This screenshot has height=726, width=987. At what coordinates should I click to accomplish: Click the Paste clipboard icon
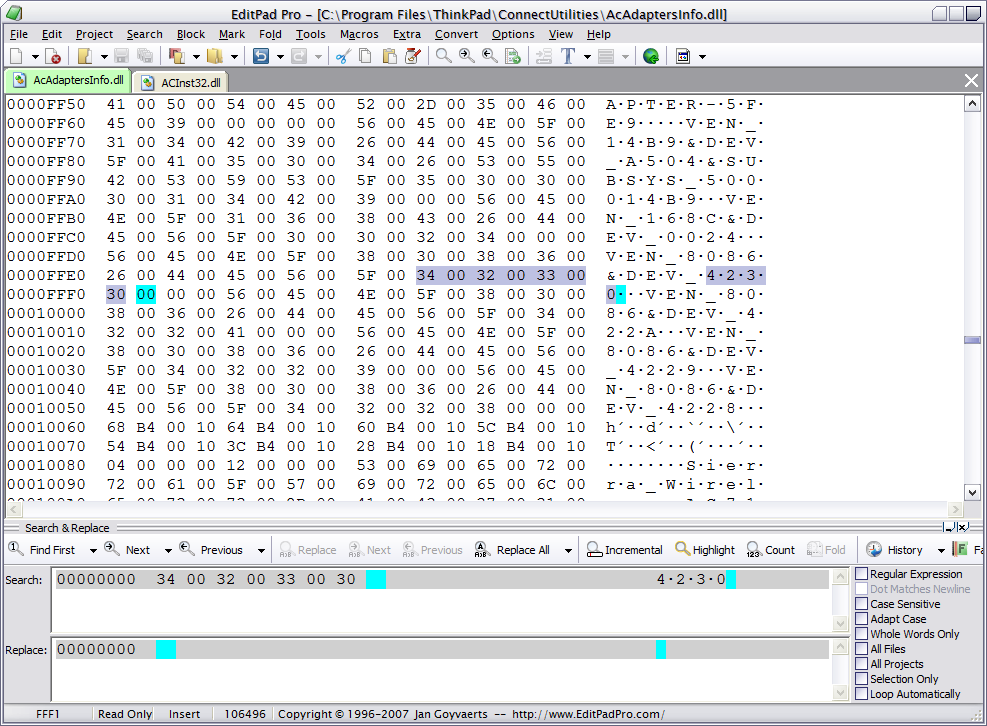tap(390, 57)
